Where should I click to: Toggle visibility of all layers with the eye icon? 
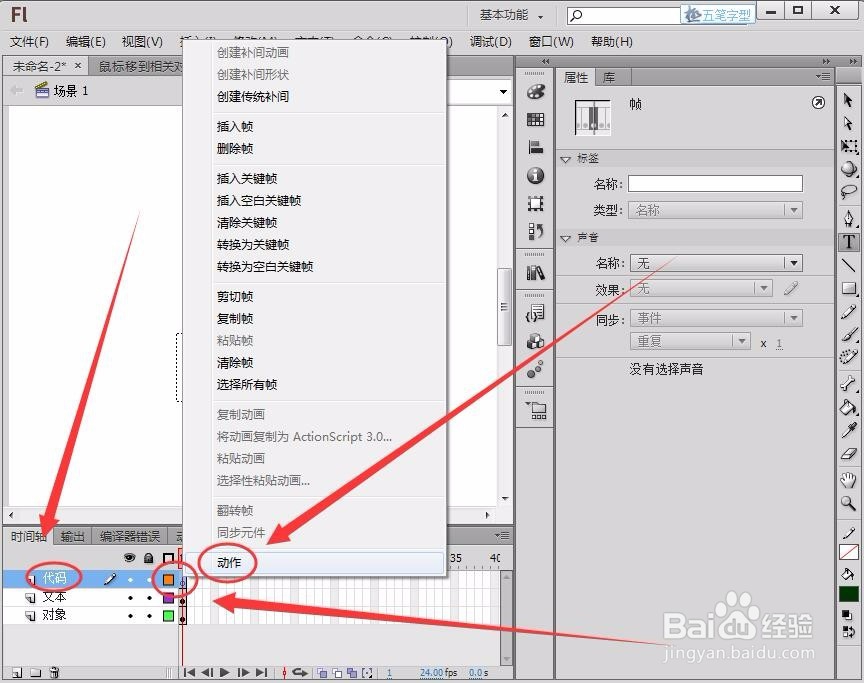pos(129,559)
